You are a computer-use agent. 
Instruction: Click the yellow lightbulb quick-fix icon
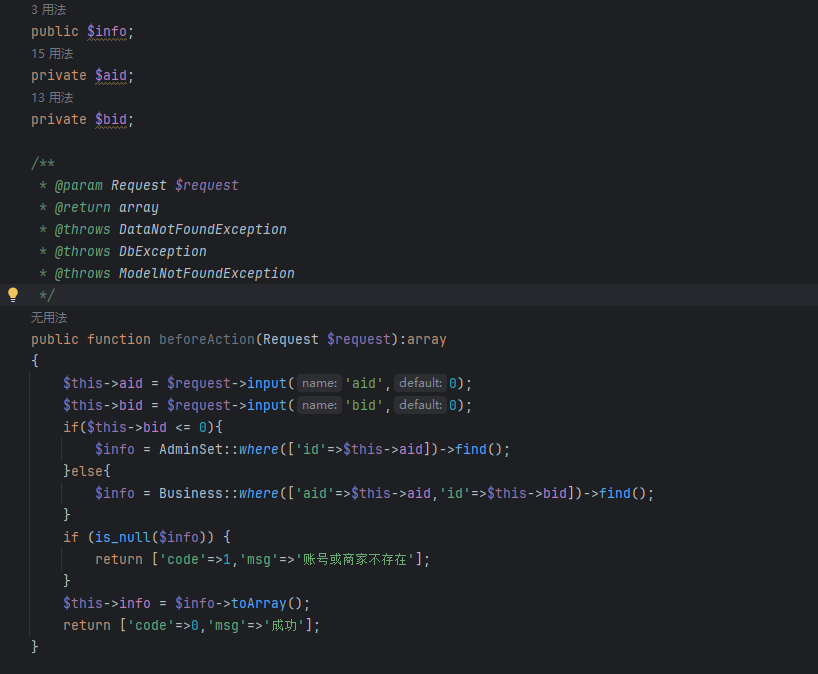13,295
